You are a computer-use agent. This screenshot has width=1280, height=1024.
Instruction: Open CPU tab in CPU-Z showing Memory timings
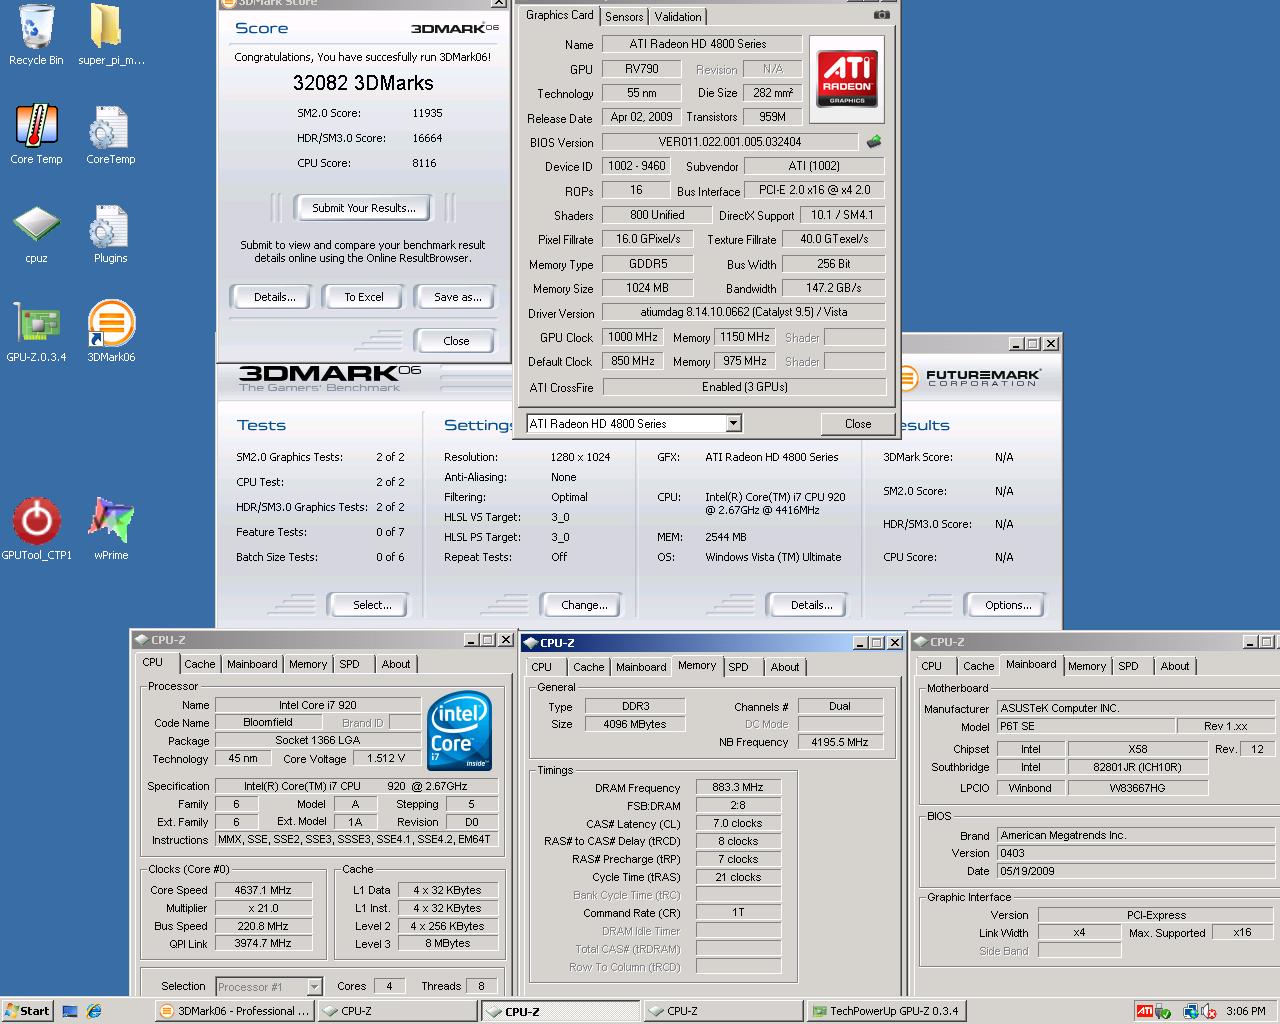pos(542,667)
